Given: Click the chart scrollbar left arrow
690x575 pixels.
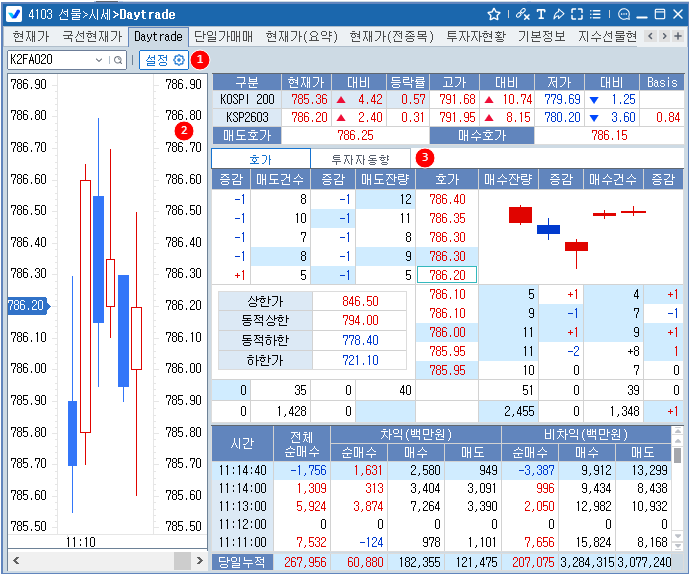Looking at the screenshot, I should [15, 559].
